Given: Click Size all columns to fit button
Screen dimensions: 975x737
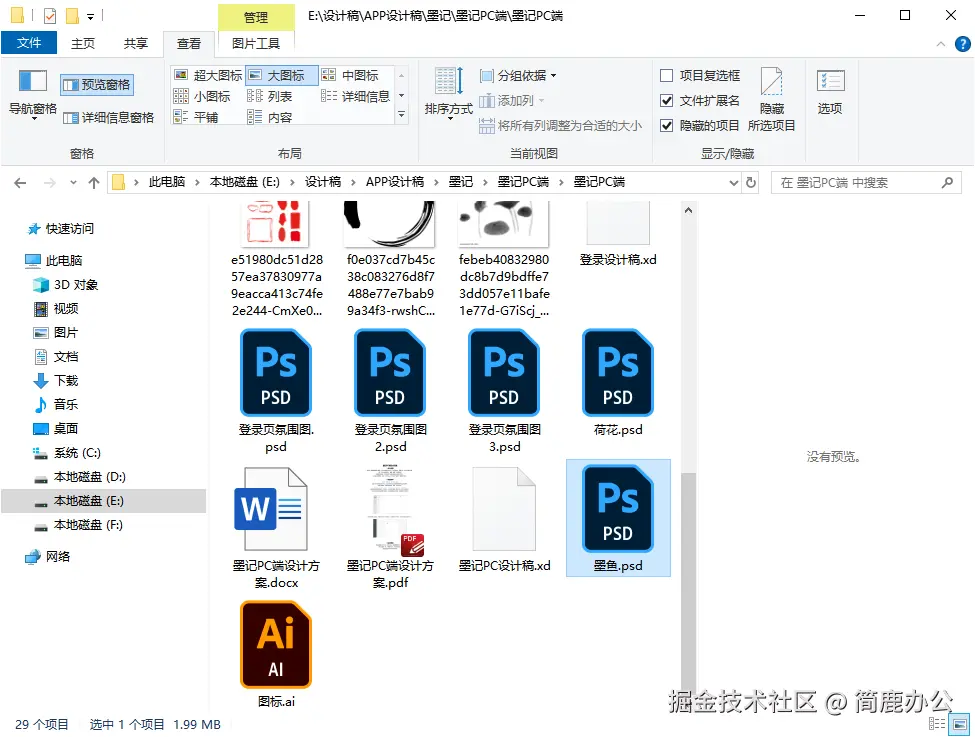Looking at the screenshot, I should 560,126.
